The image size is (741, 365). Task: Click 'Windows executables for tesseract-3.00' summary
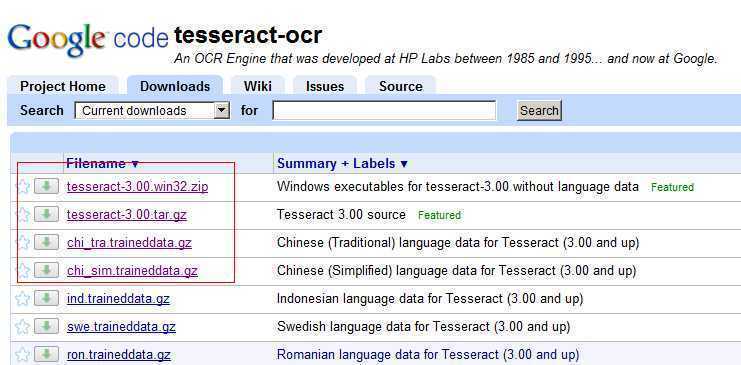pyautogui.click(x=457, y=187)
